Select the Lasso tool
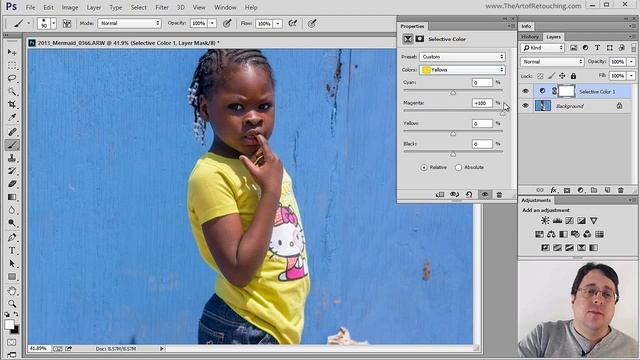The height and width of the screenshot is (360, 640). coord(12,78)
